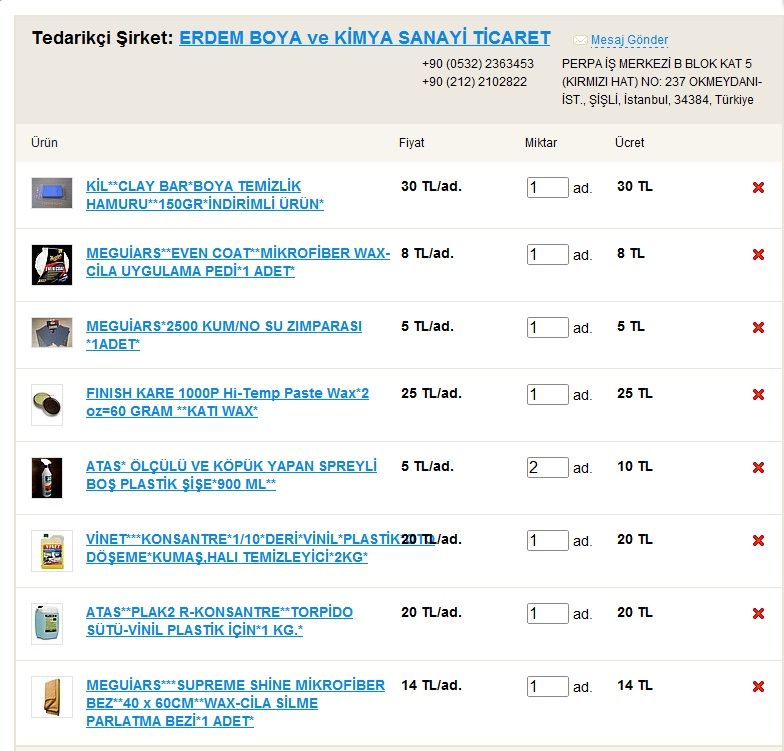784x751 pixels.
Task: Open Erdem Boya ve Kimya supplier page
Action: (364, 38)
